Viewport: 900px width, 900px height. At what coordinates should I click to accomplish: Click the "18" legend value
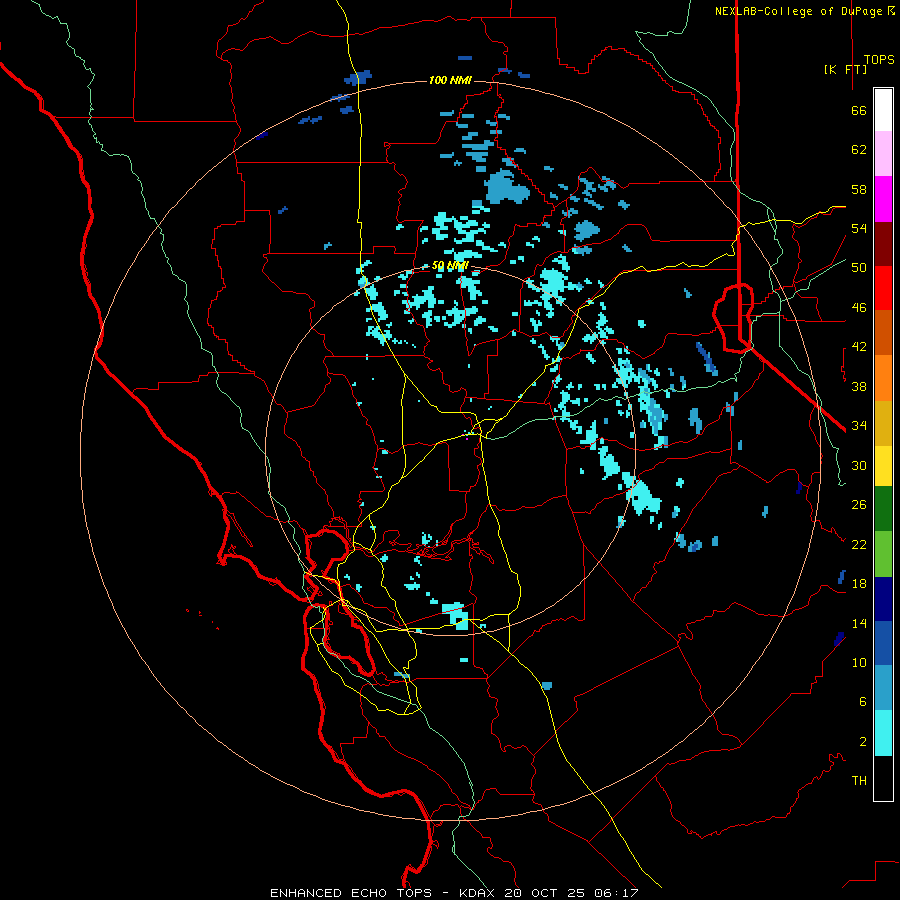tap(859, 584)
